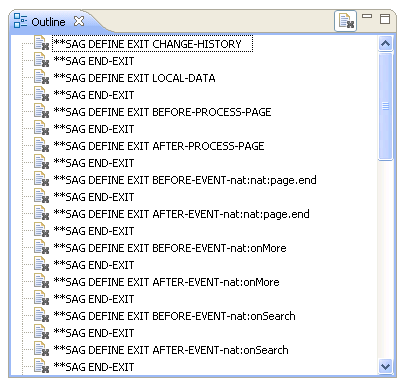The width and height of the screenshot is (408, 388).
Task: Click icon beside BEFORE-EVENT-nat:onMore entry
Action: click(42, 248)
